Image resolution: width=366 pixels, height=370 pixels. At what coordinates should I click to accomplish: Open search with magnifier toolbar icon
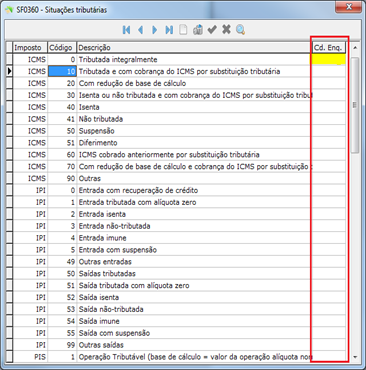pos(240,30)
